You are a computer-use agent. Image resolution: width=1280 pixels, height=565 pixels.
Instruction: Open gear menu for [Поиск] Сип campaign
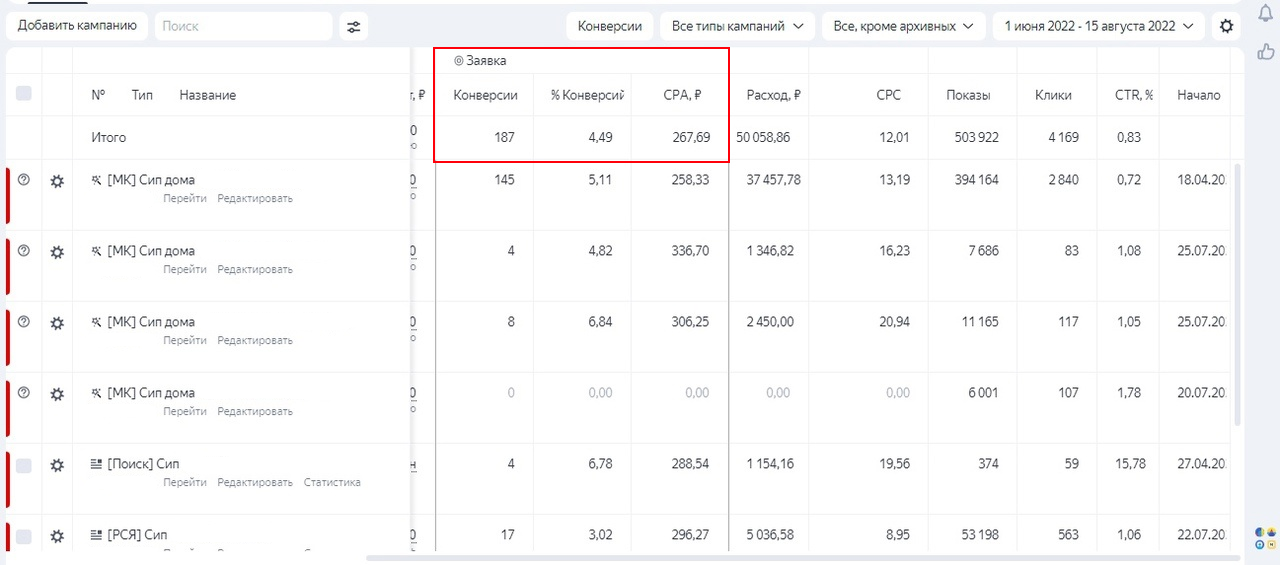57,465
